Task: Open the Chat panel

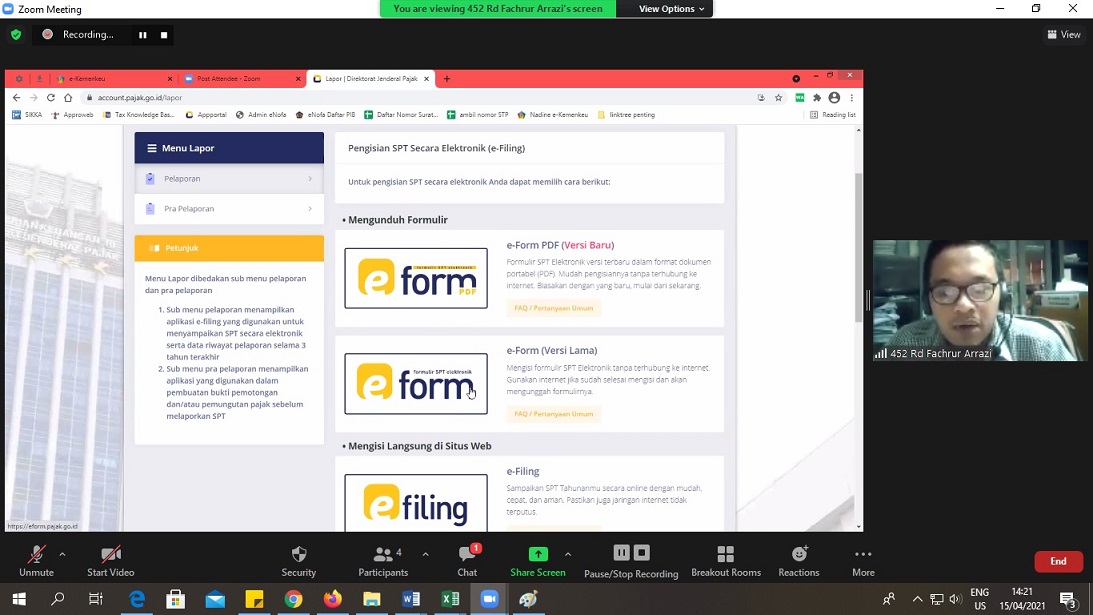Action: (x=467, y=555)
